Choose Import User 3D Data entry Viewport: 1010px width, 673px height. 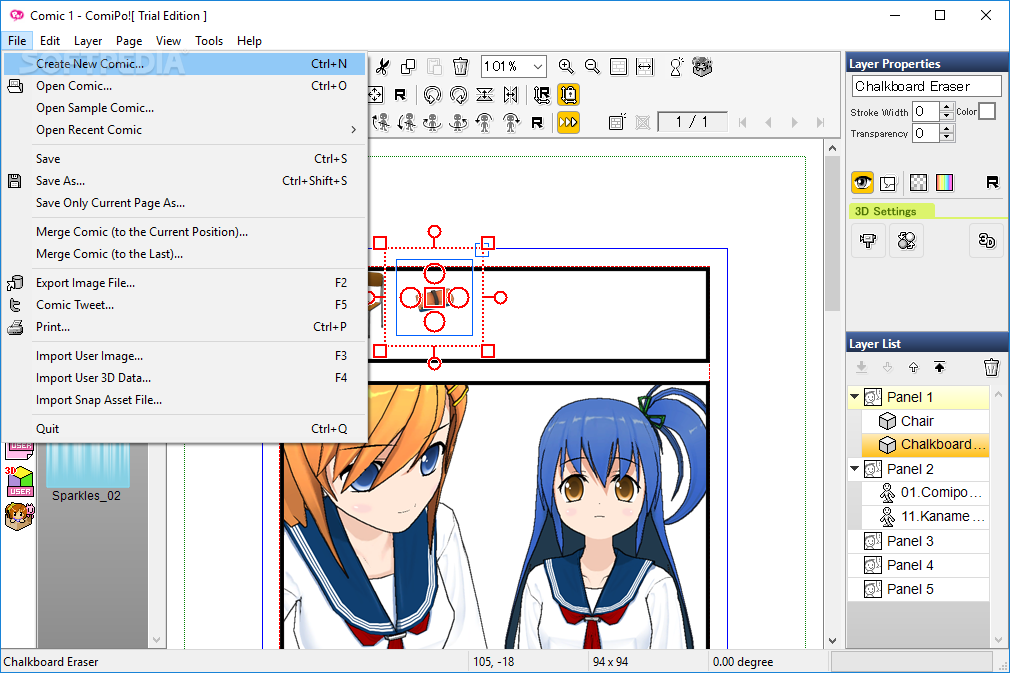pos(185,378)
